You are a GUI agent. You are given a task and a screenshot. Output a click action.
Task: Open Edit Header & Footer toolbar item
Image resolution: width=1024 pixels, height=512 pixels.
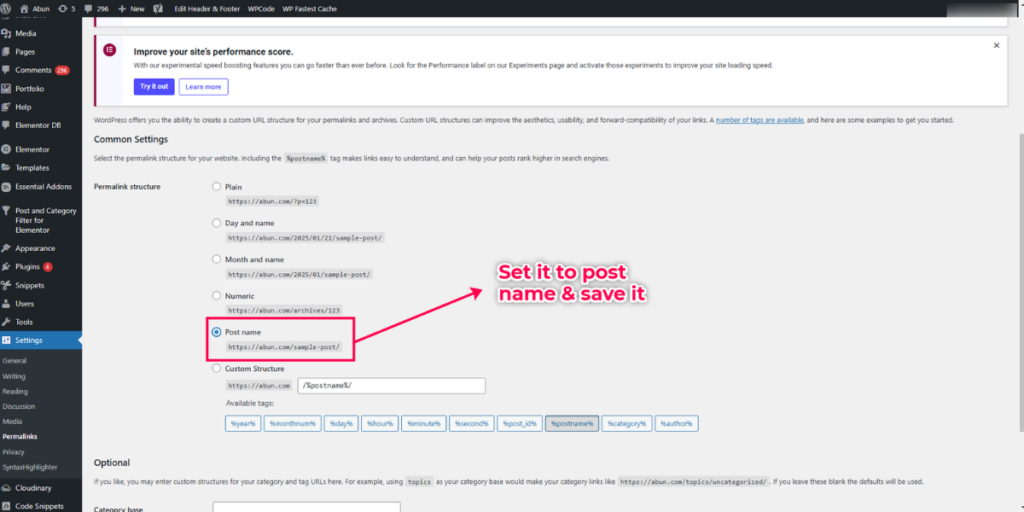208,9
